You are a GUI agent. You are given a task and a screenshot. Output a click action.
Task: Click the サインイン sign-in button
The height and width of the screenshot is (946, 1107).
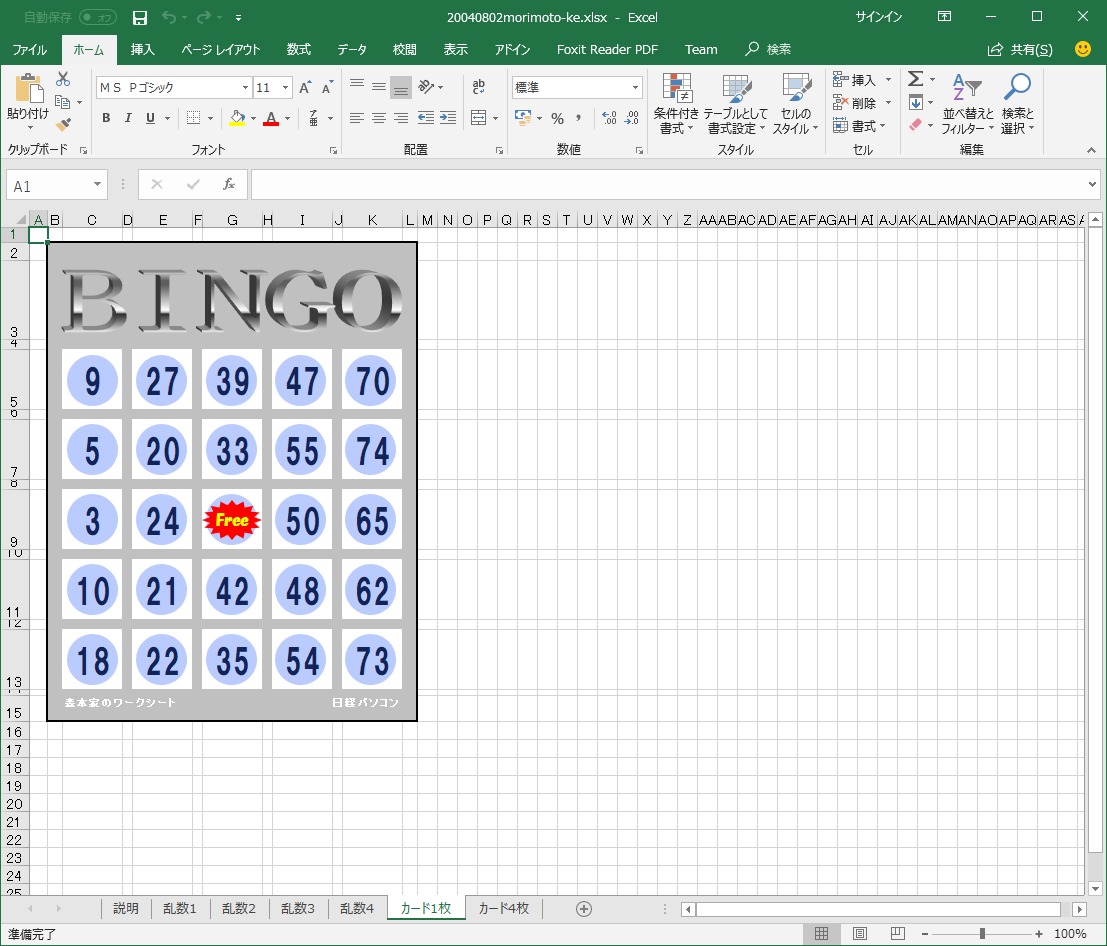point(878,18)
